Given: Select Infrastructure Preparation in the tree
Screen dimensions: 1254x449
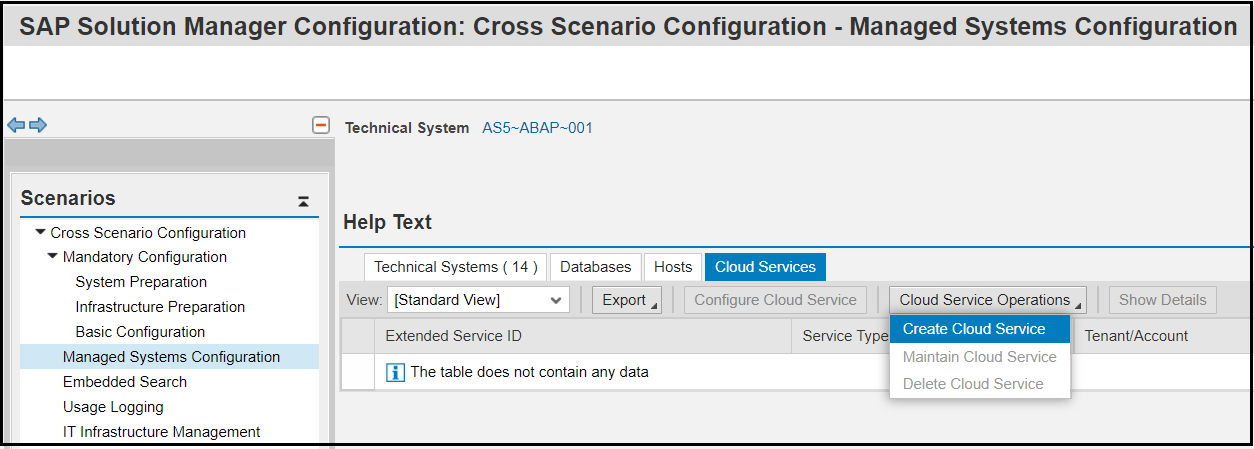Looking at the screenshot, I should click(x=160, y=307).
